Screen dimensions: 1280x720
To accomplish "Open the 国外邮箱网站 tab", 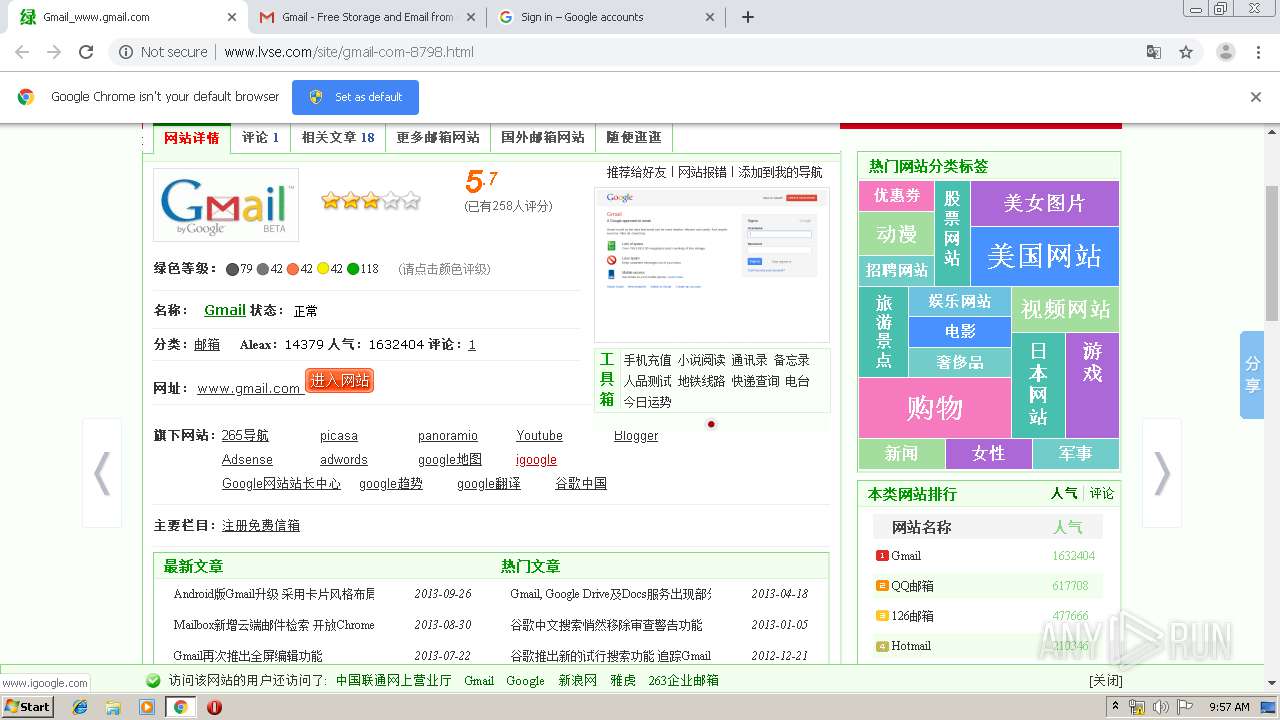I will pos(543,138).
